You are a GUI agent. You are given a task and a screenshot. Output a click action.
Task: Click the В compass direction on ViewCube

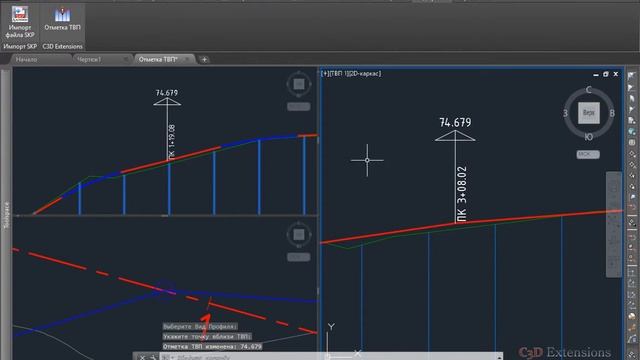pos(612,113)
